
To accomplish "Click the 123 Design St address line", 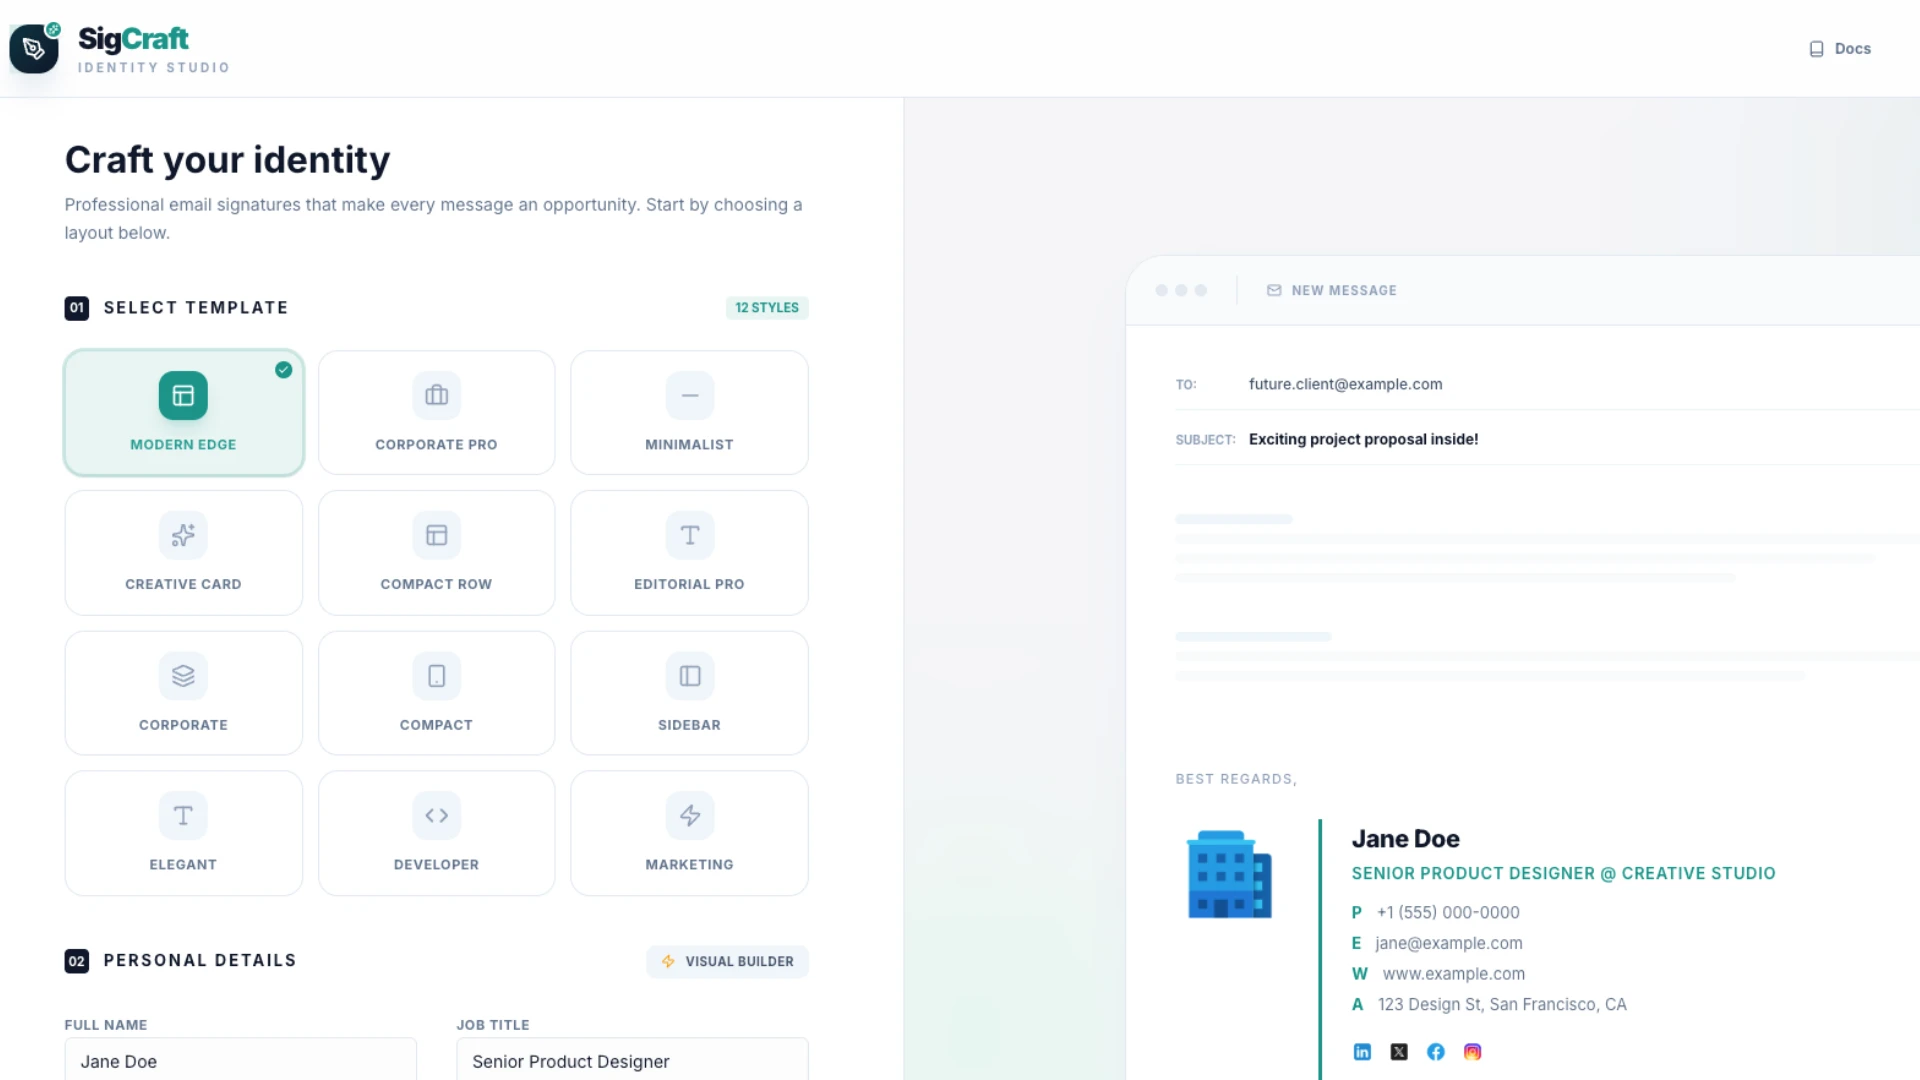I will coord(1502,1005).
